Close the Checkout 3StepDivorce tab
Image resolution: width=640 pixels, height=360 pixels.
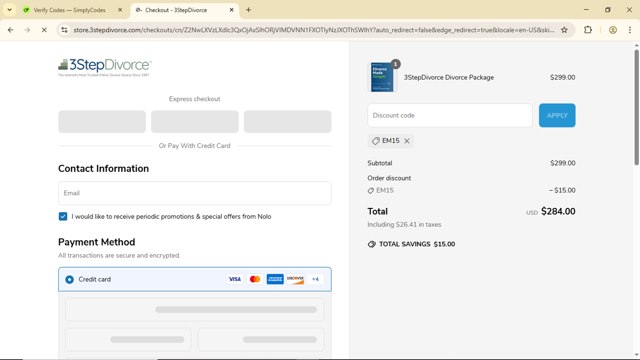pyautogui.click(x=231, y=10)
